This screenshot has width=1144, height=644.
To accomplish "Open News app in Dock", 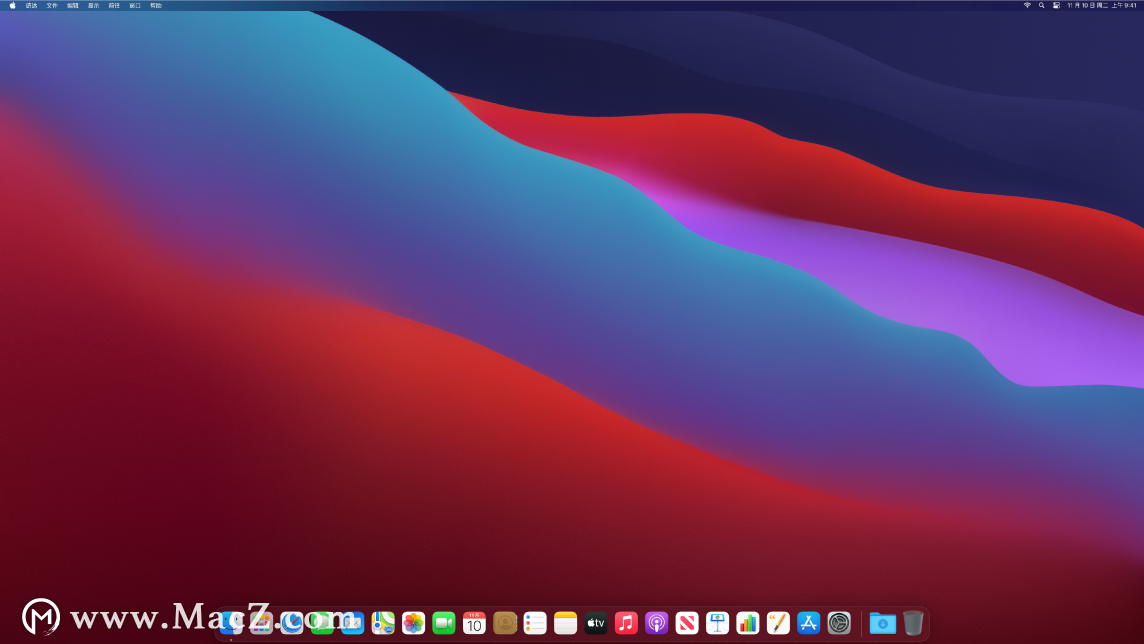I will point(687,623).
